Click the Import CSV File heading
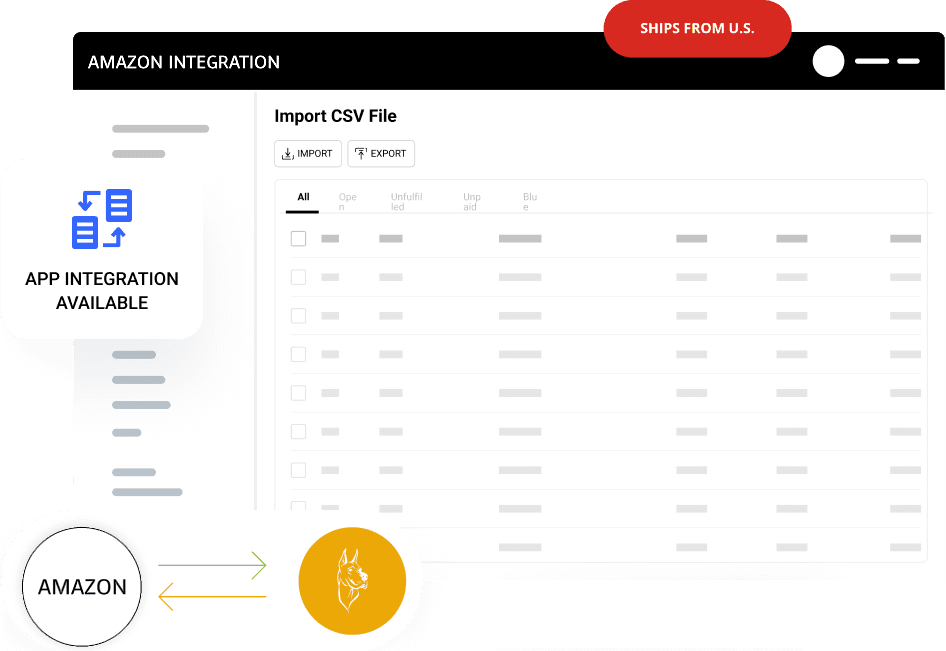This screenshot has width=946, height=651. pos(335,116)
